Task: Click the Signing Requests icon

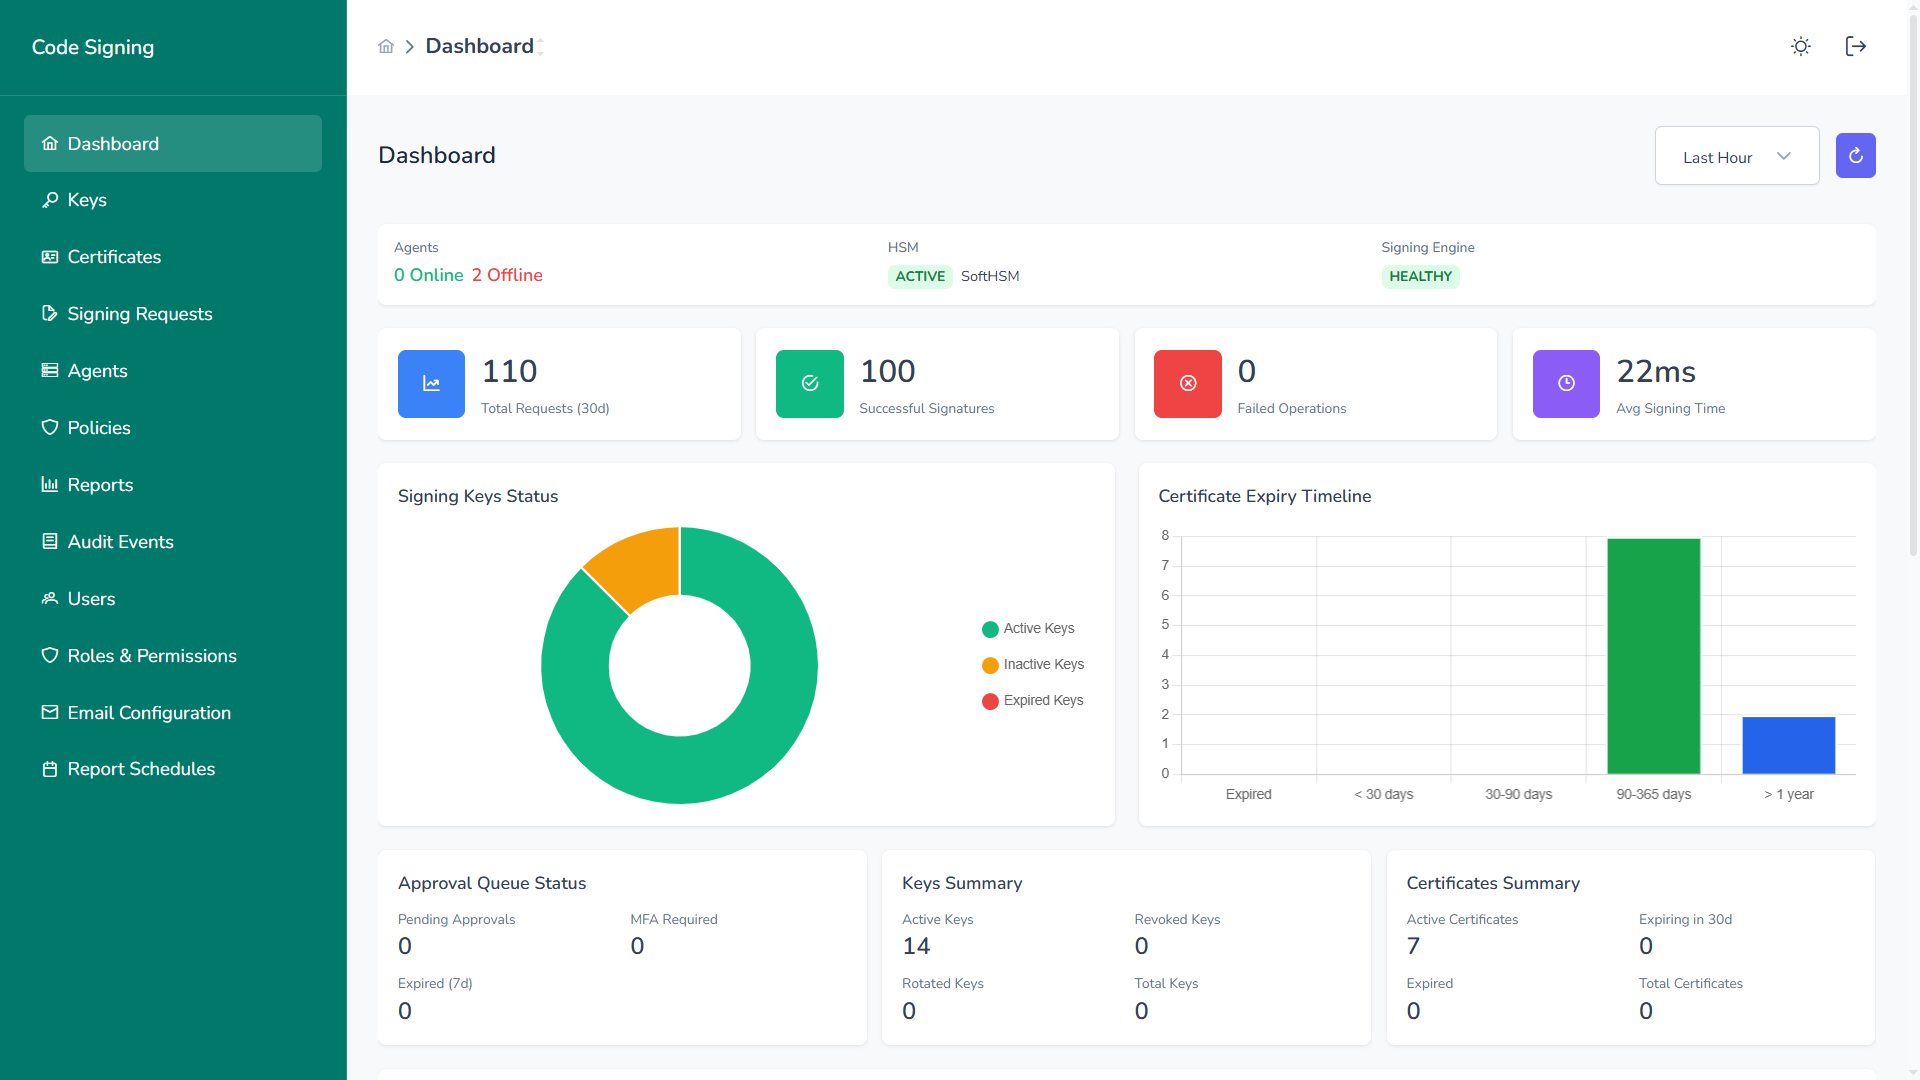Action: pos(49,314)
